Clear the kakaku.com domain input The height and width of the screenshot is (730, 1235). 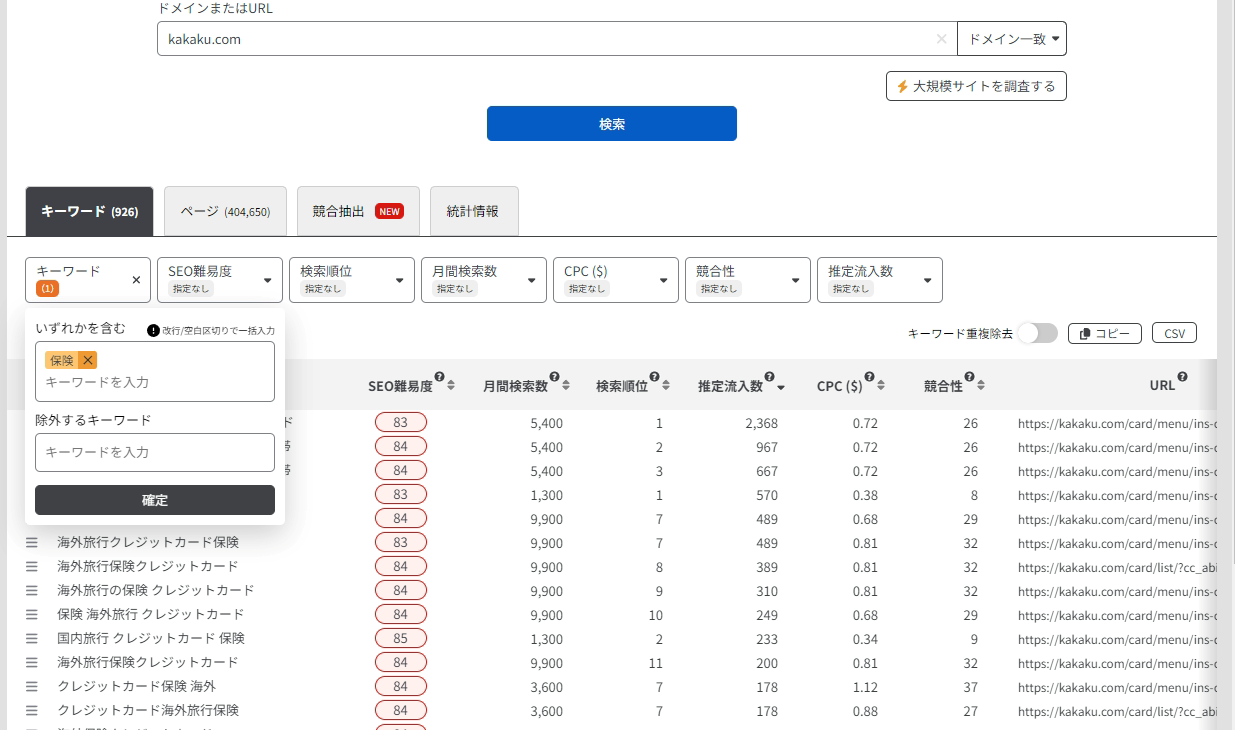[x=941, y=39]
